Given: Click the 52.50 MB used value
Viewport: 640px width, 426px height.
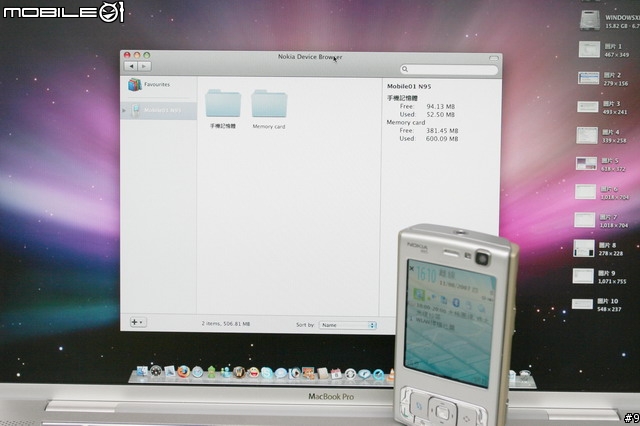Looking at the screenshot, I should (x=440, y=115).
